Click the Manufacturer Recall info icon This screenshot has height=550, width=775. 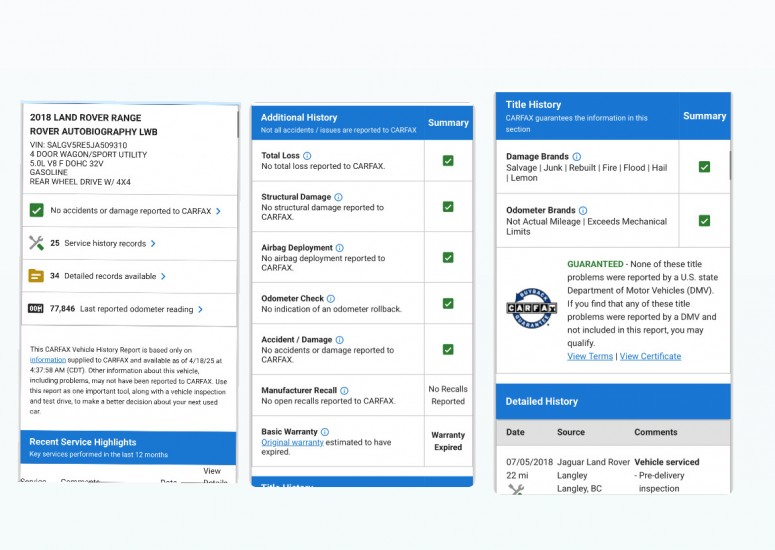(x=344, y=391)
